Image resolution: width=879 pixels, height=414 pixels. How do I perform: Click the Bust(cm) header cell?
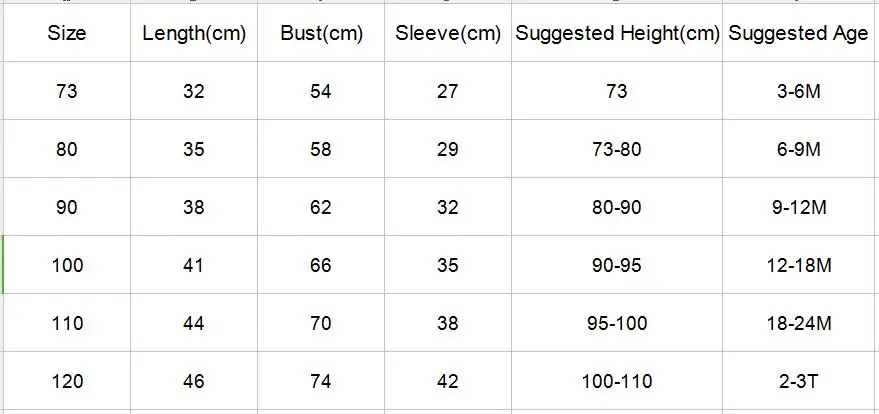[x=321, y=33]
